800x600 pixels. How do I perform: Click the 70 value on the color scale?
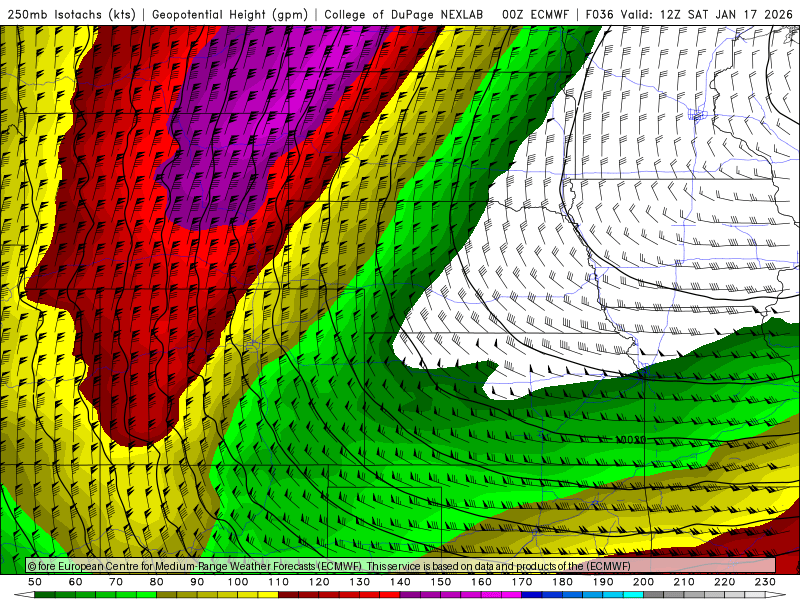coord(116,582)
